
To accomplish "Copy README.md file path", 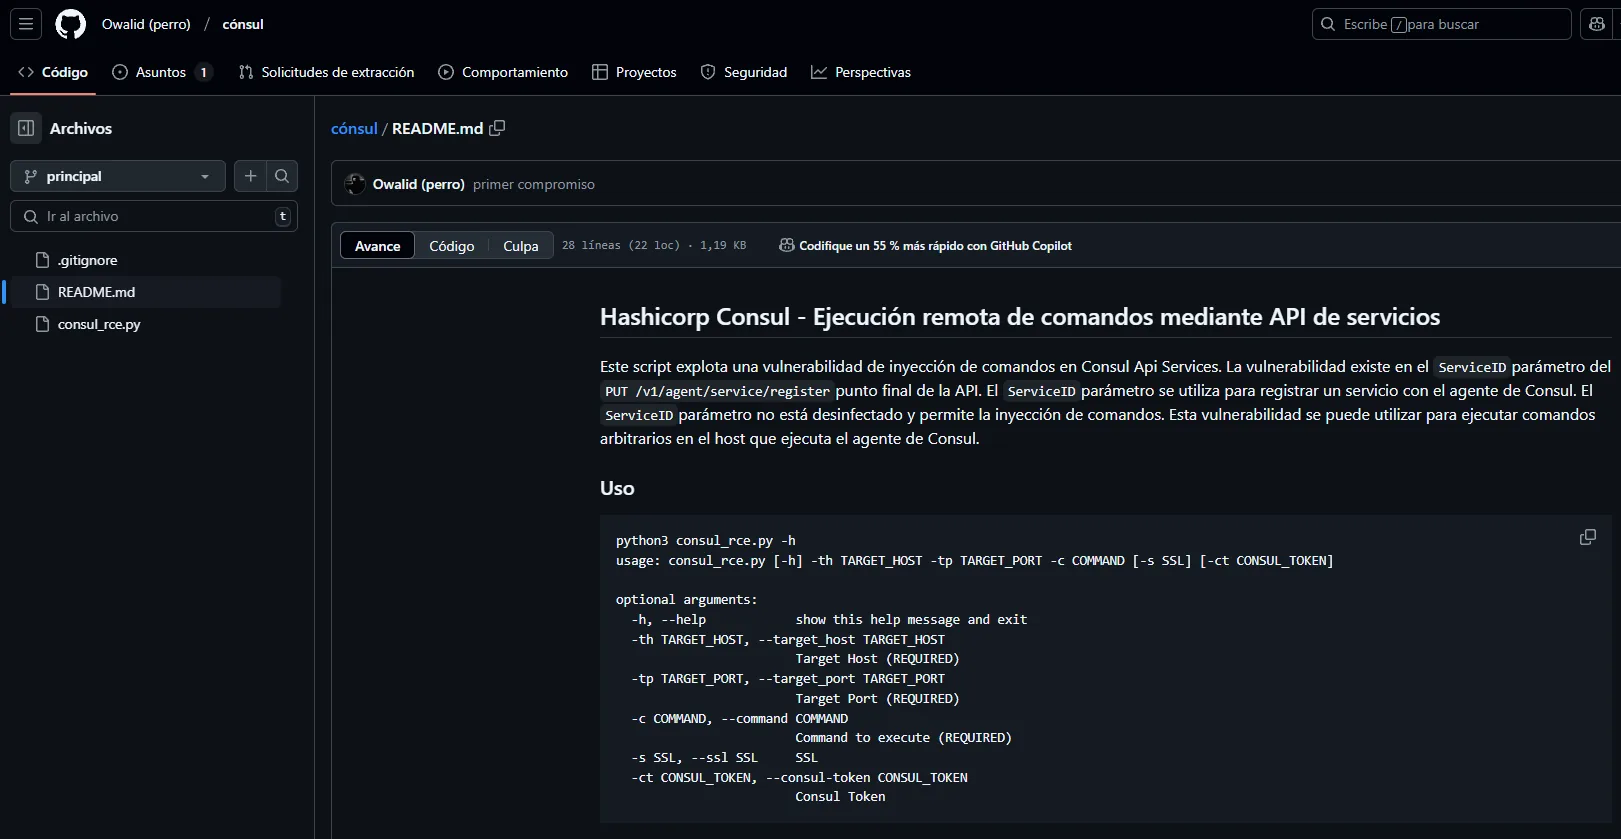I will coord(497,128).
